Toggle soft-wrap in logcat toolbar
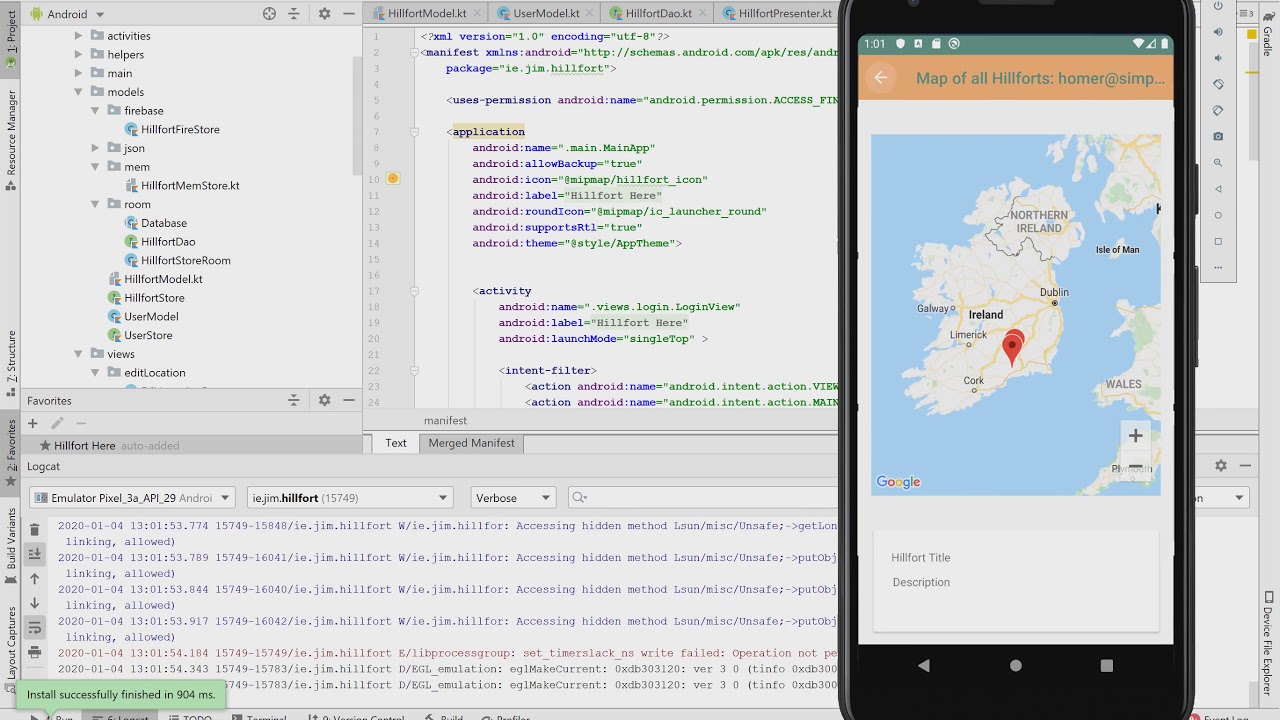The image size is (1280, 720). (x=34, y=628)
